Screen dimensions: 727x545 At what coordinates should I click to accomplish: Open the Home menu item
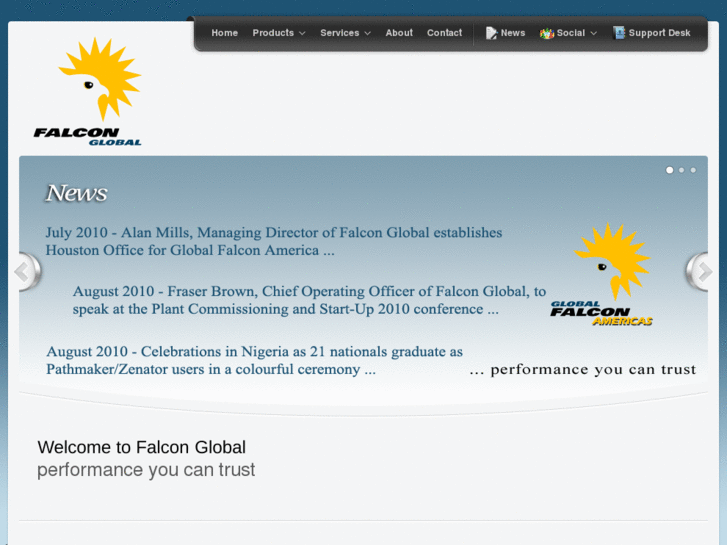(x=225, y=33)
